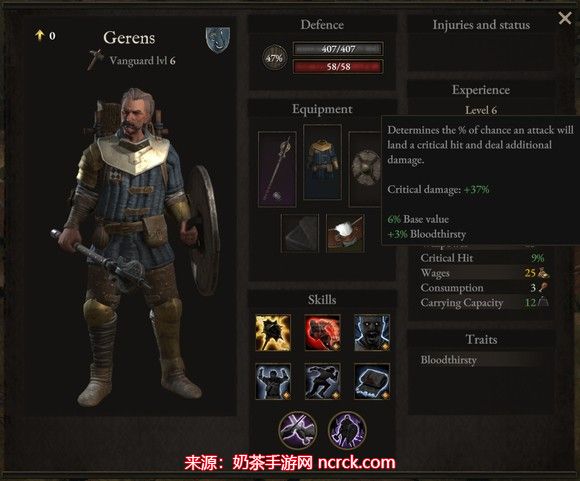
Task: Select the red roaring beast skill
Action: (322, 333)
